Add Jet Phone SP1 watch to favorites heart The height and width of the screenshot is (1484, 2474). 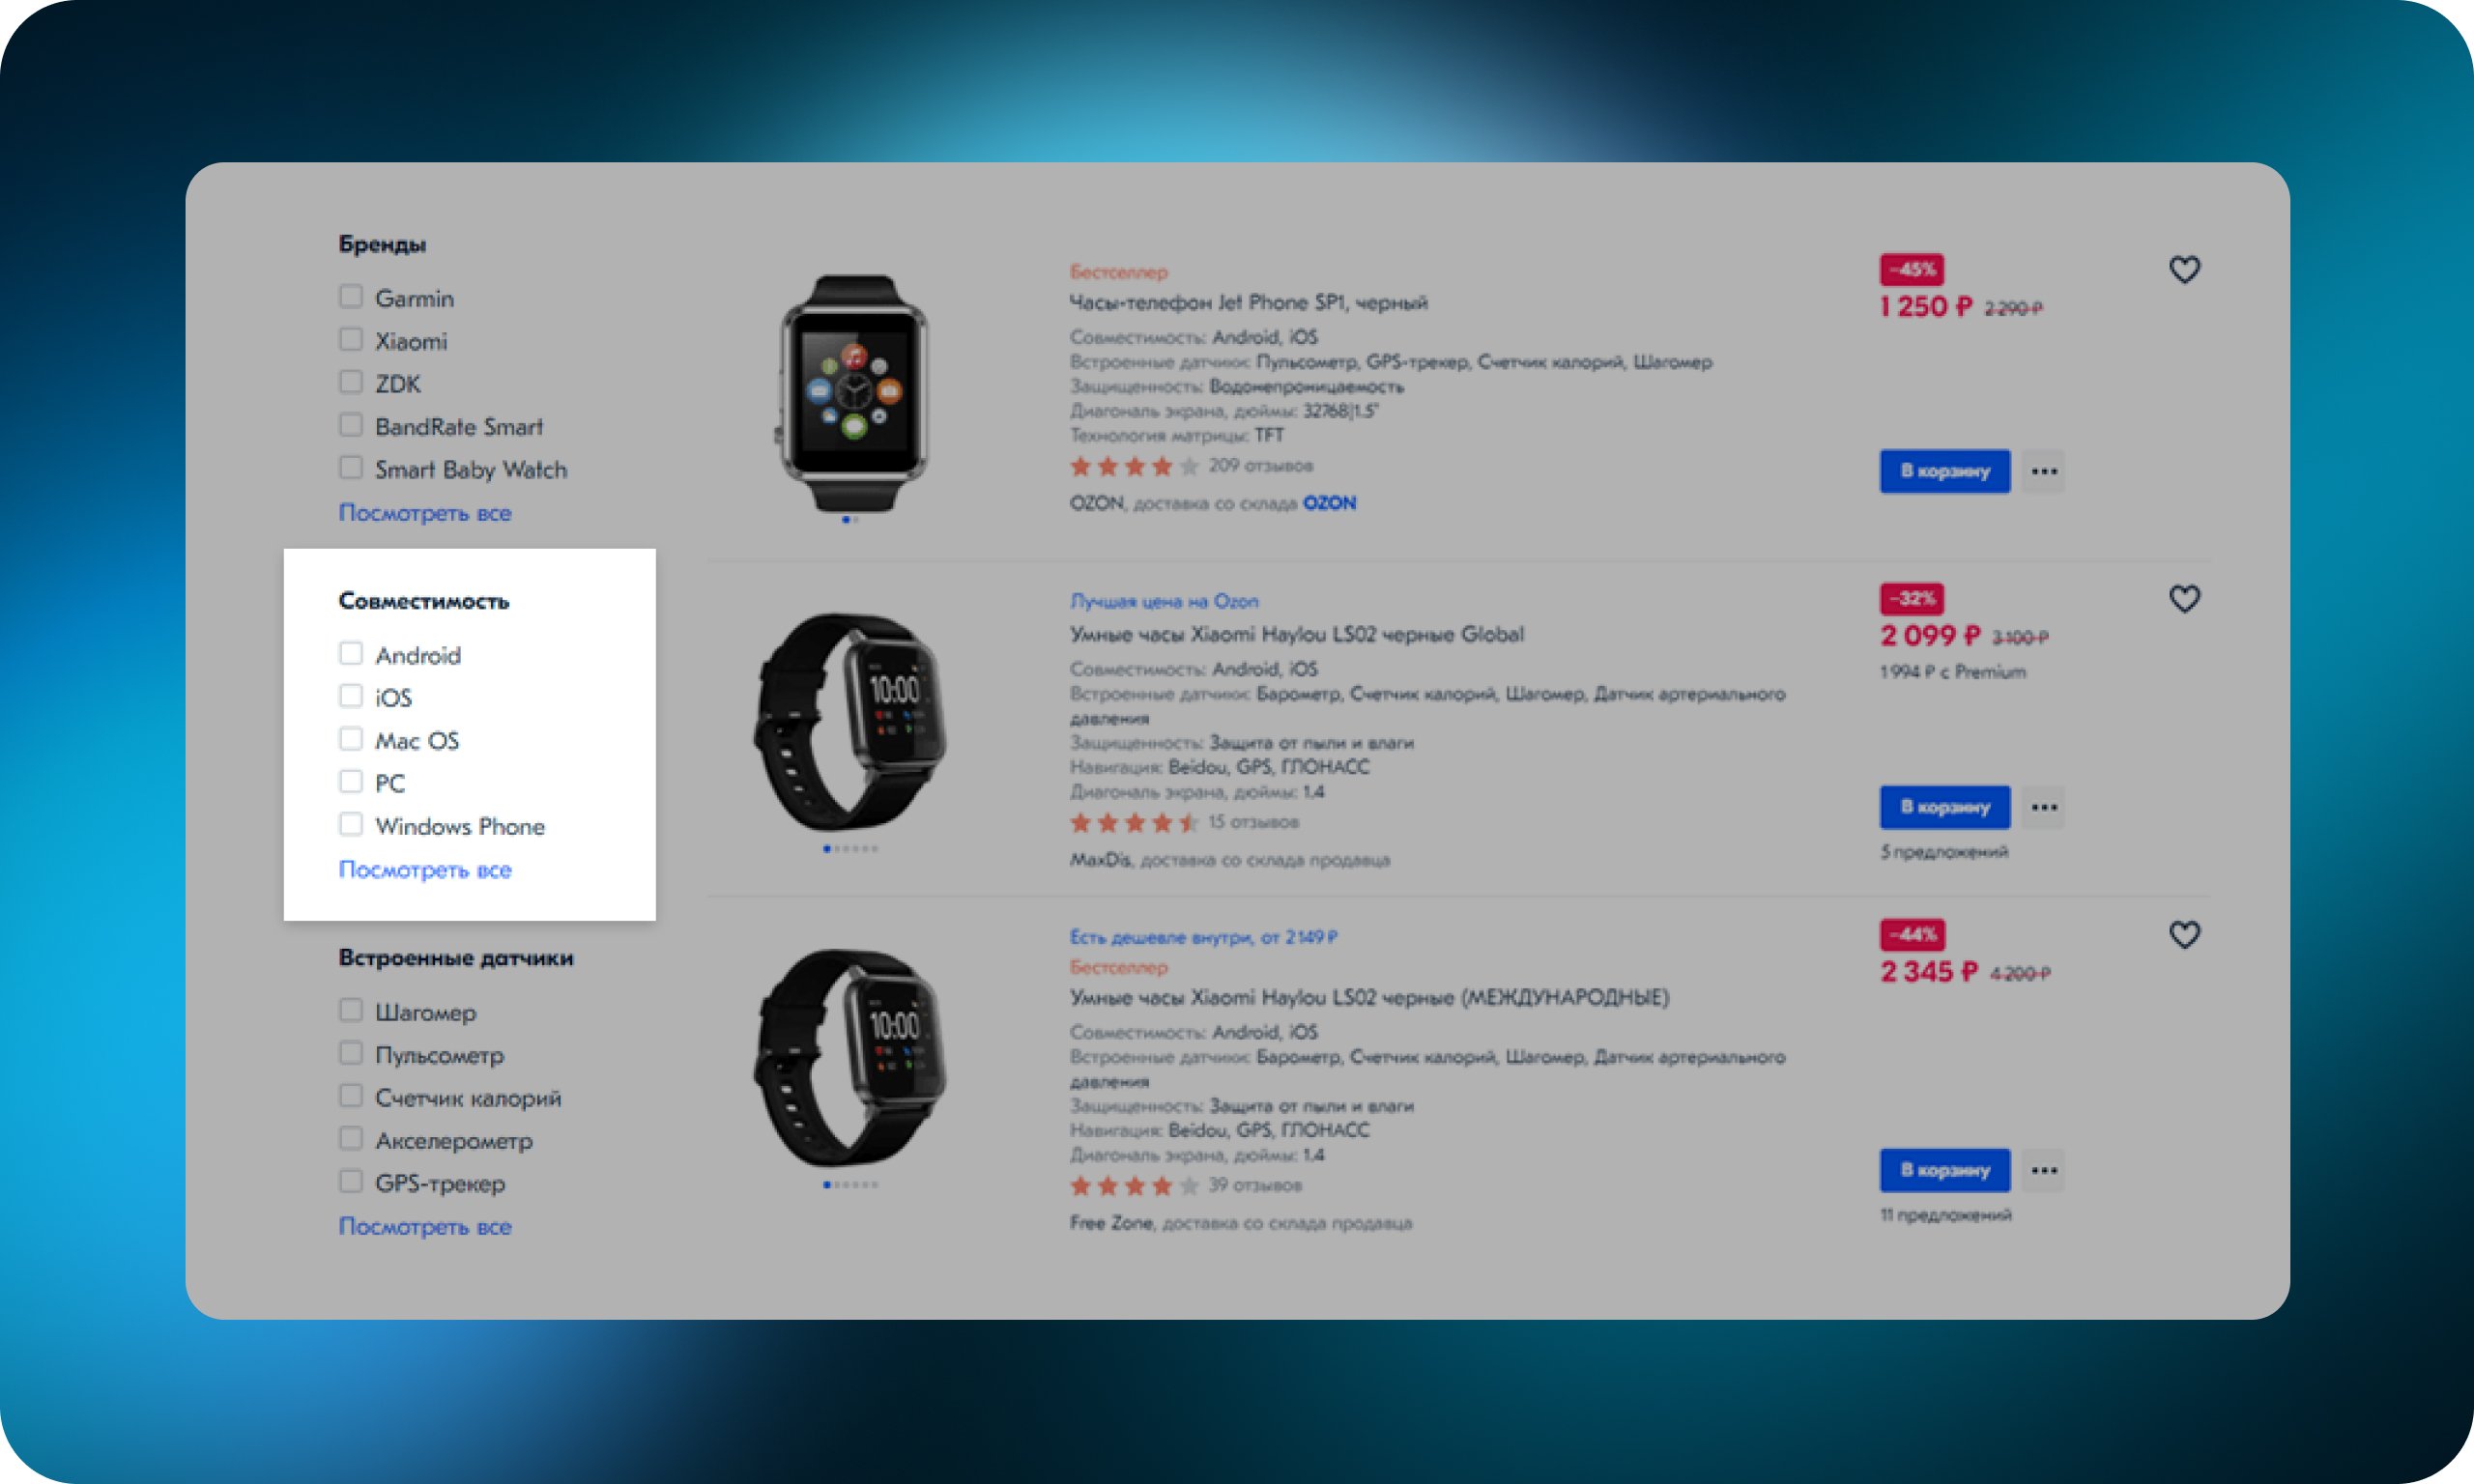pos(2184,270)
